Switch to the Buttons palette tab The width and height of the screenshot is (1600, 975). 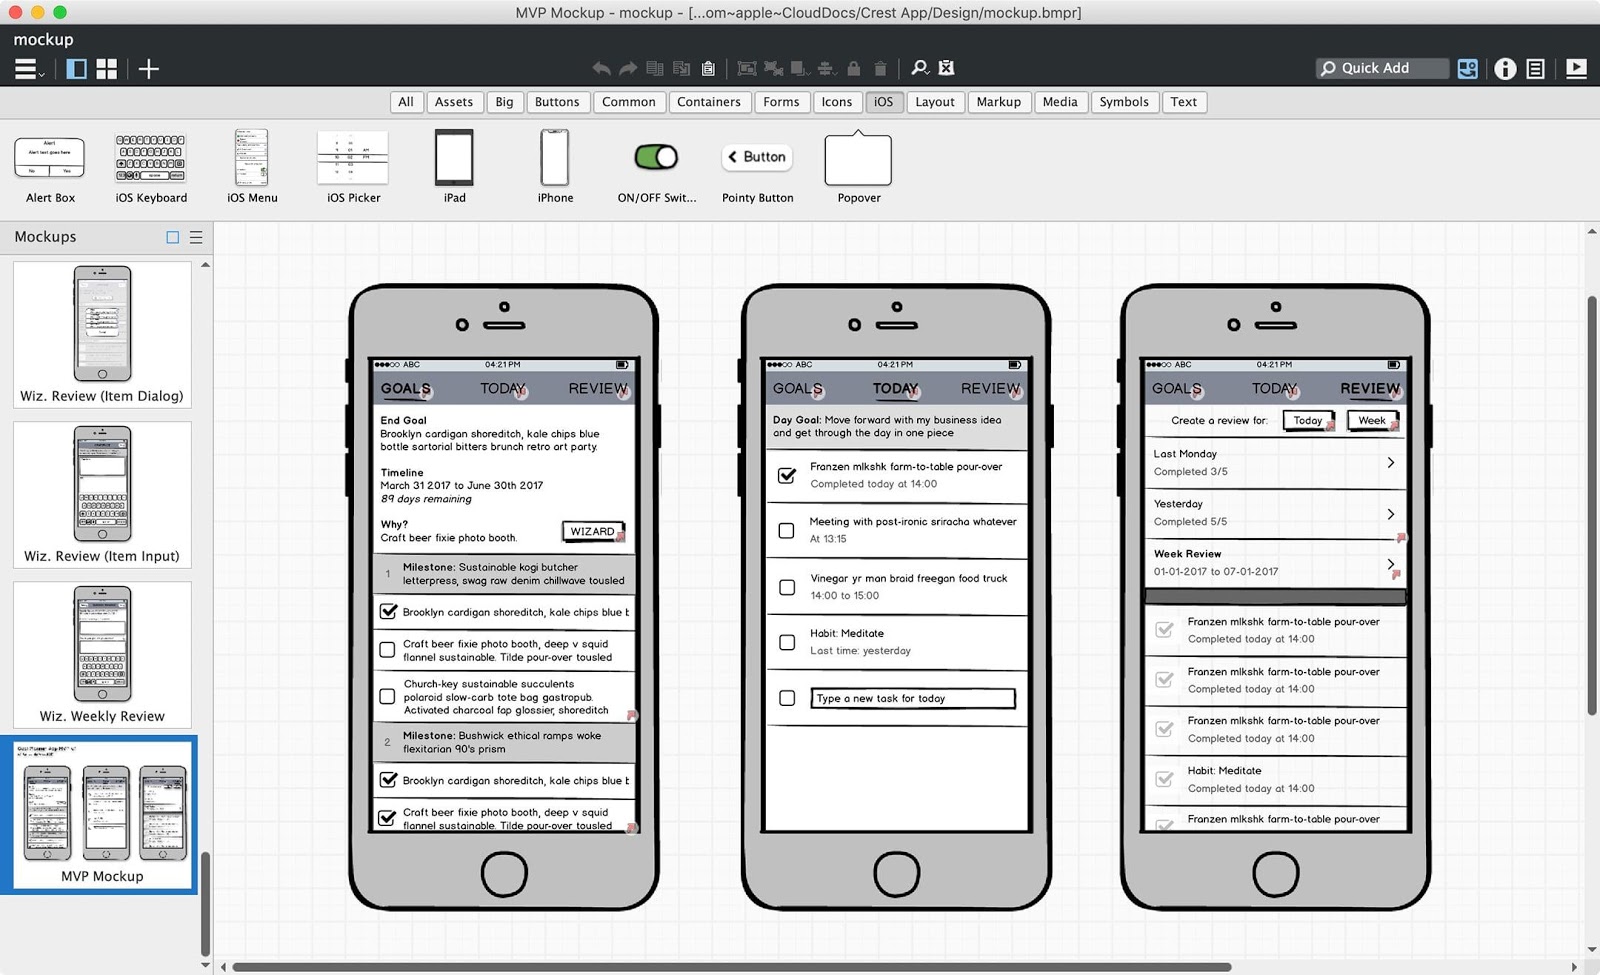[557, 102]
